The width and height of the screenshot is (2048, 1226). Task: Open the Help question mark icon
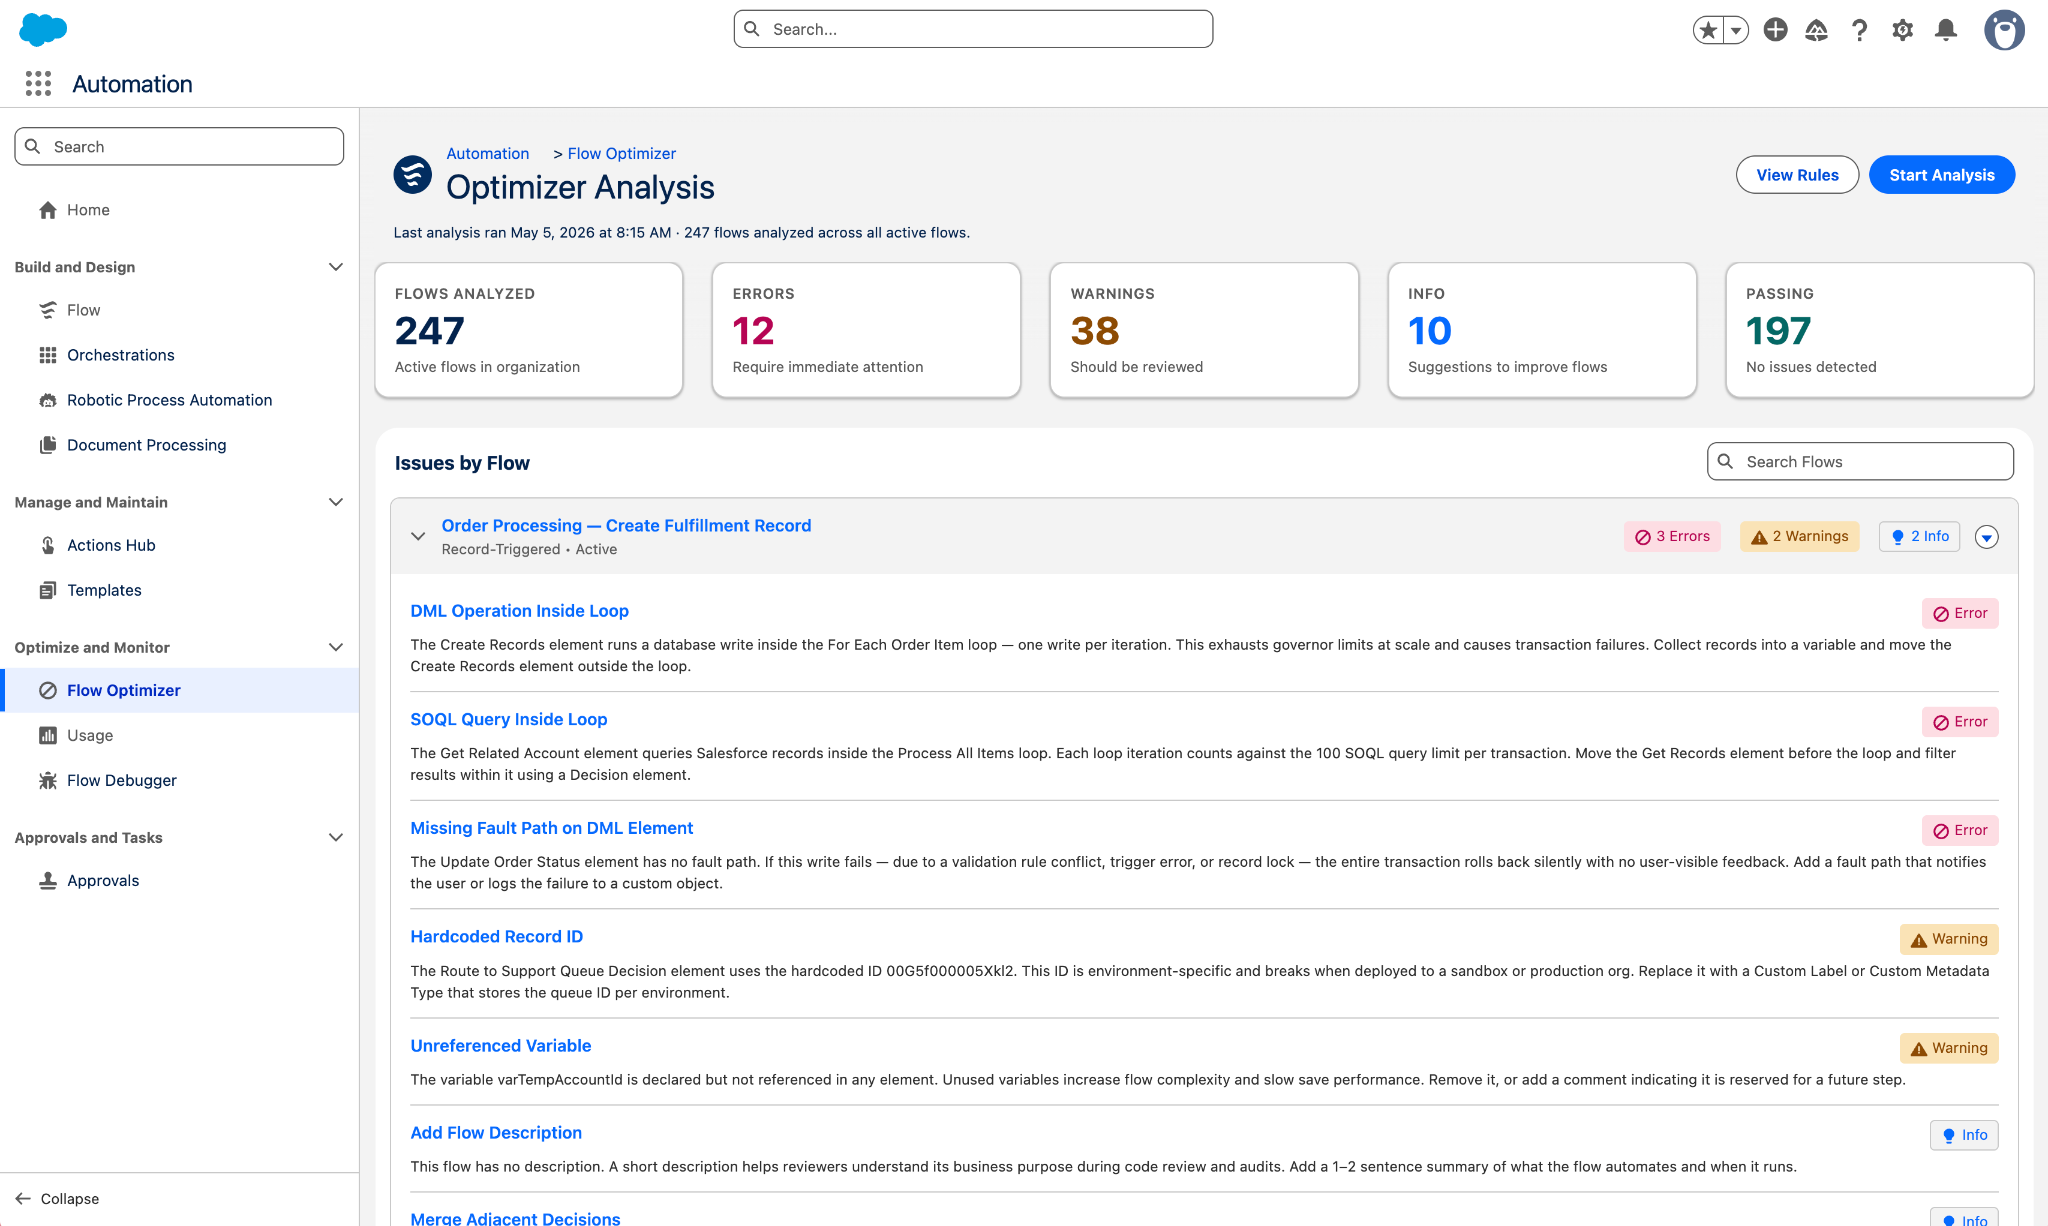tap(1859, 30)
